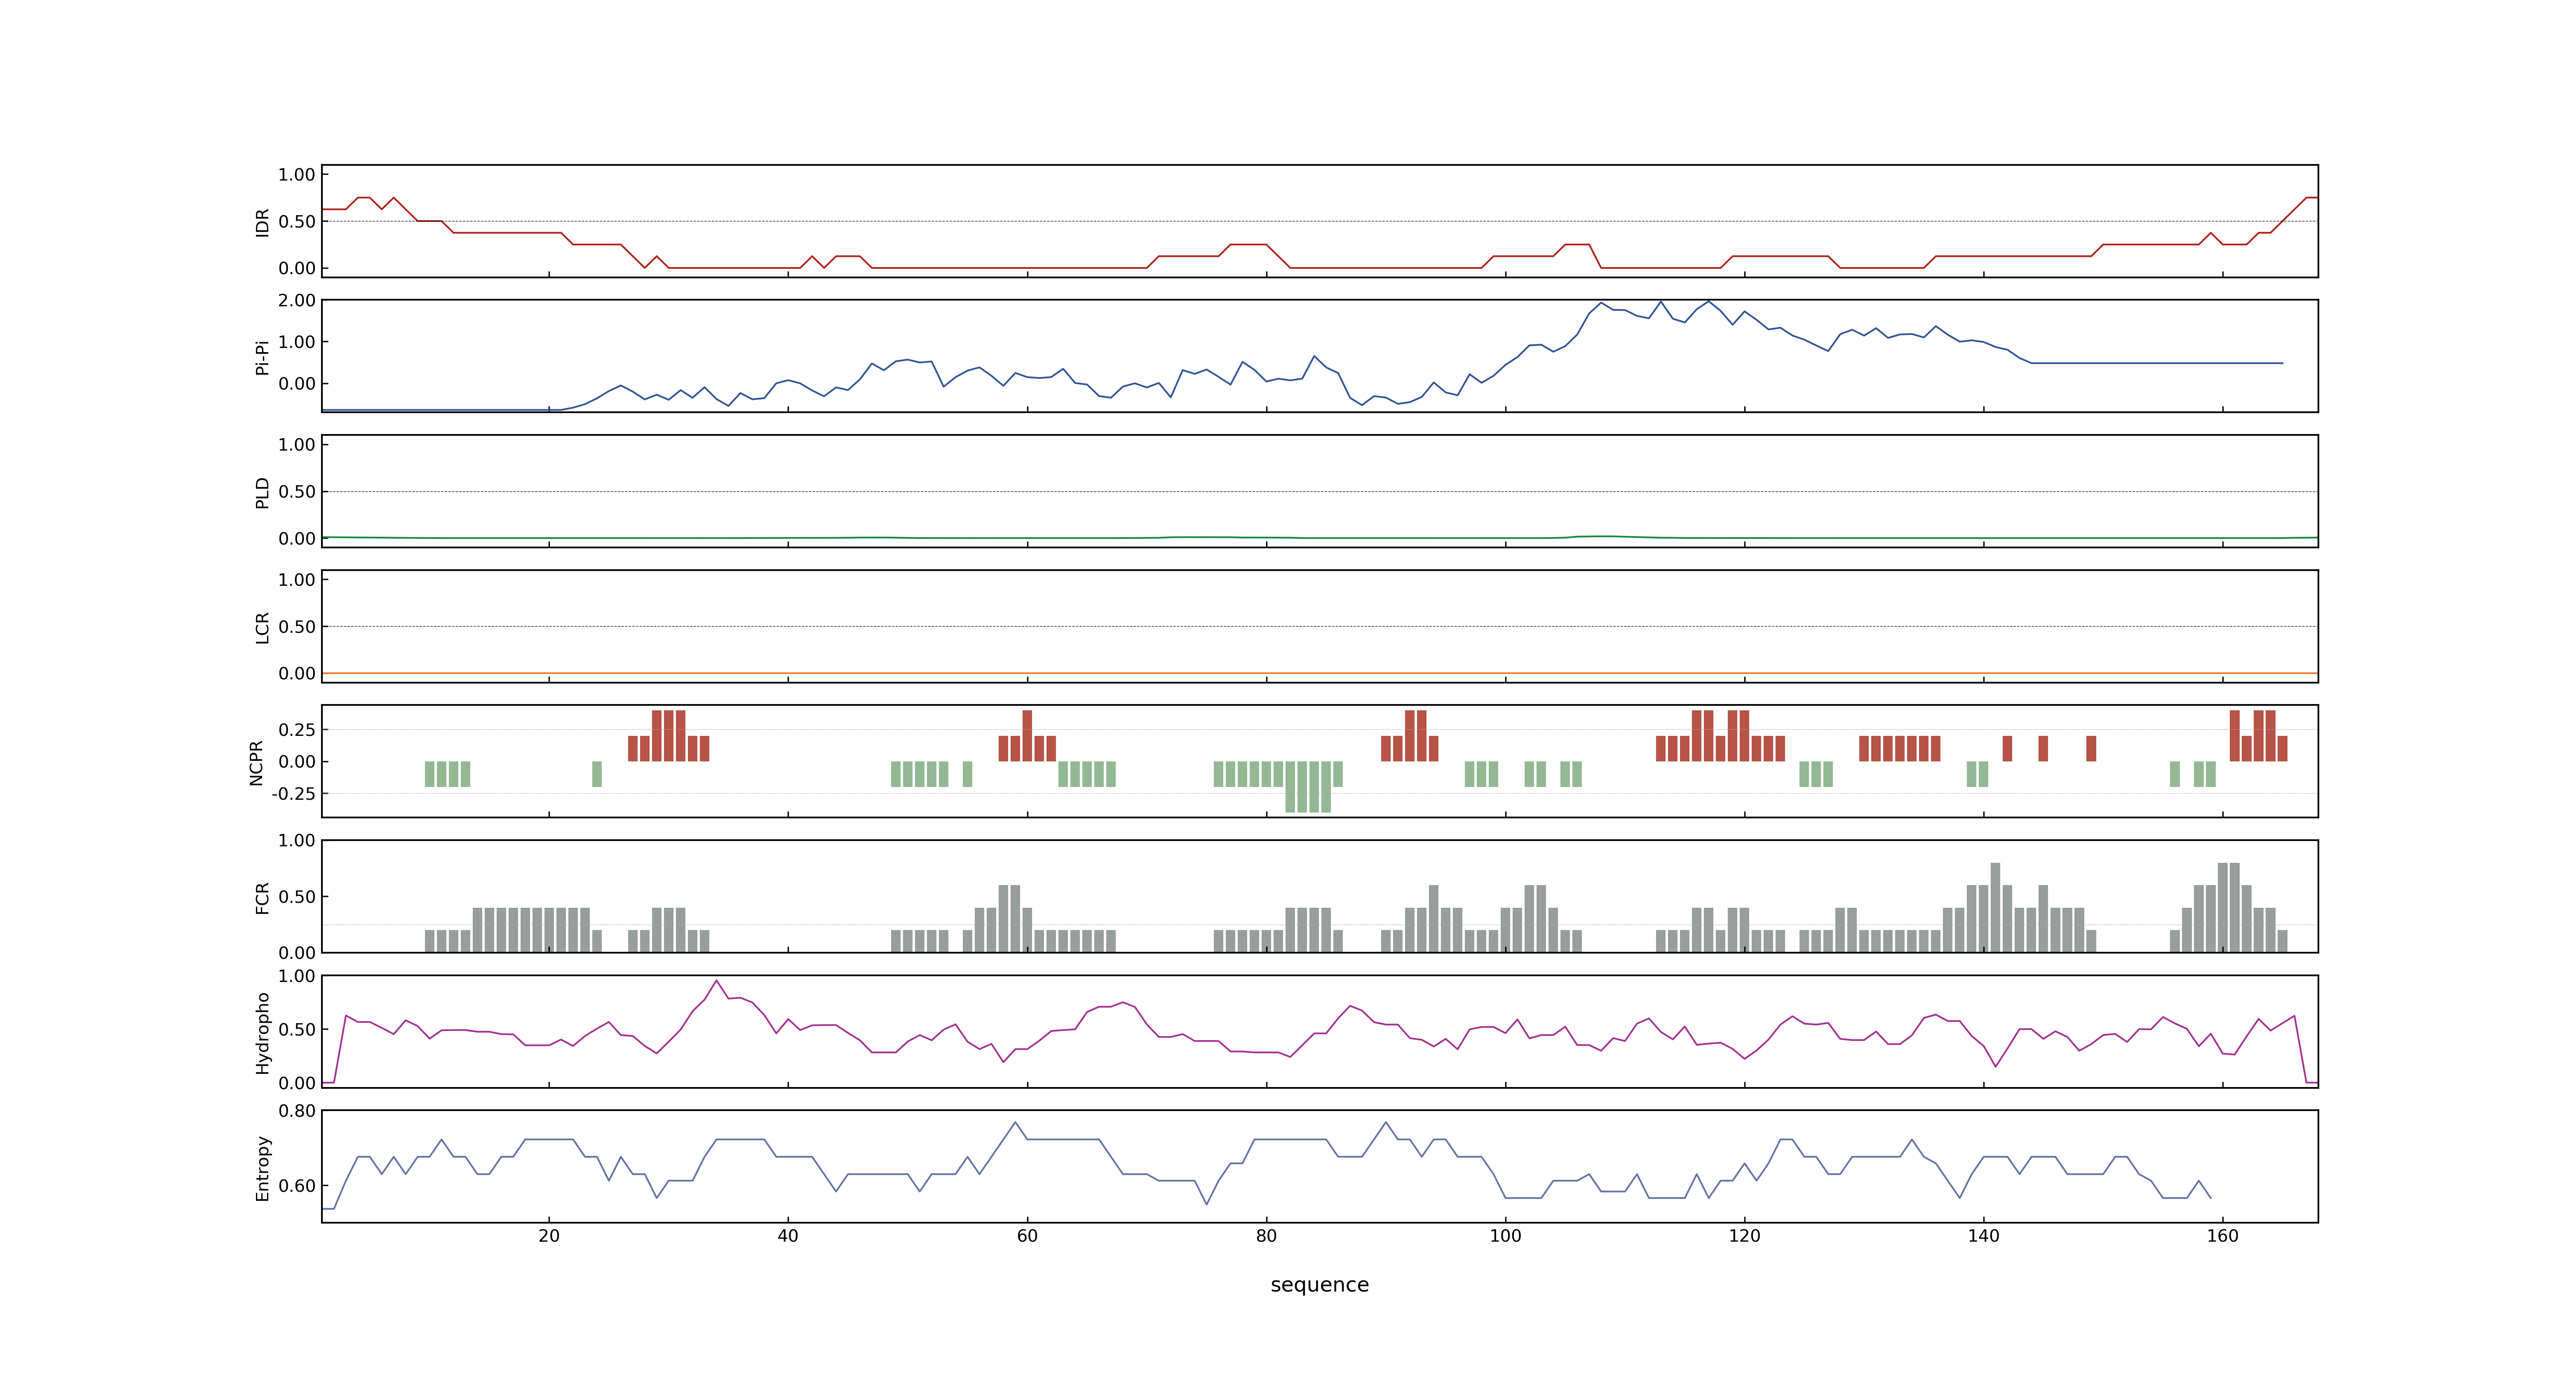
Task: Click the 0.00 tick on NCPR axis
Action: point(297,762)
